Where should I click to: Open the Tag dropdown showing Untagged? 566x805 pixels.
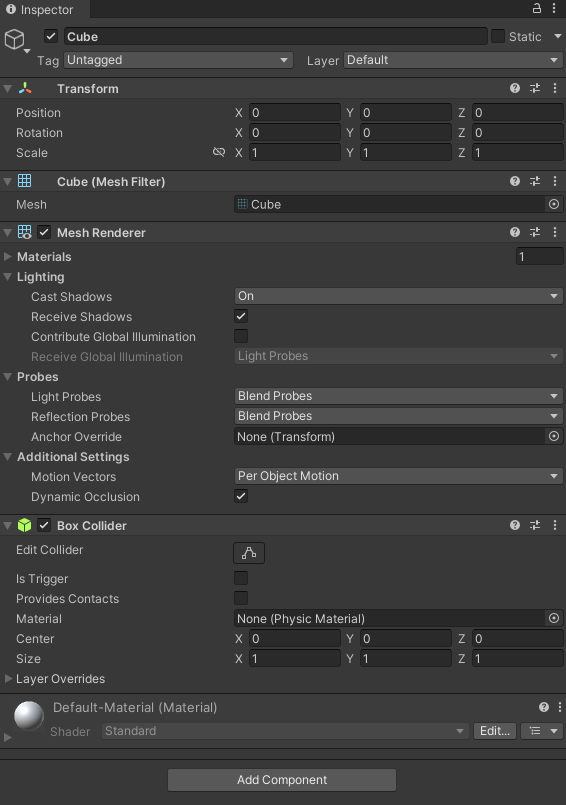(x=178, y=60)
